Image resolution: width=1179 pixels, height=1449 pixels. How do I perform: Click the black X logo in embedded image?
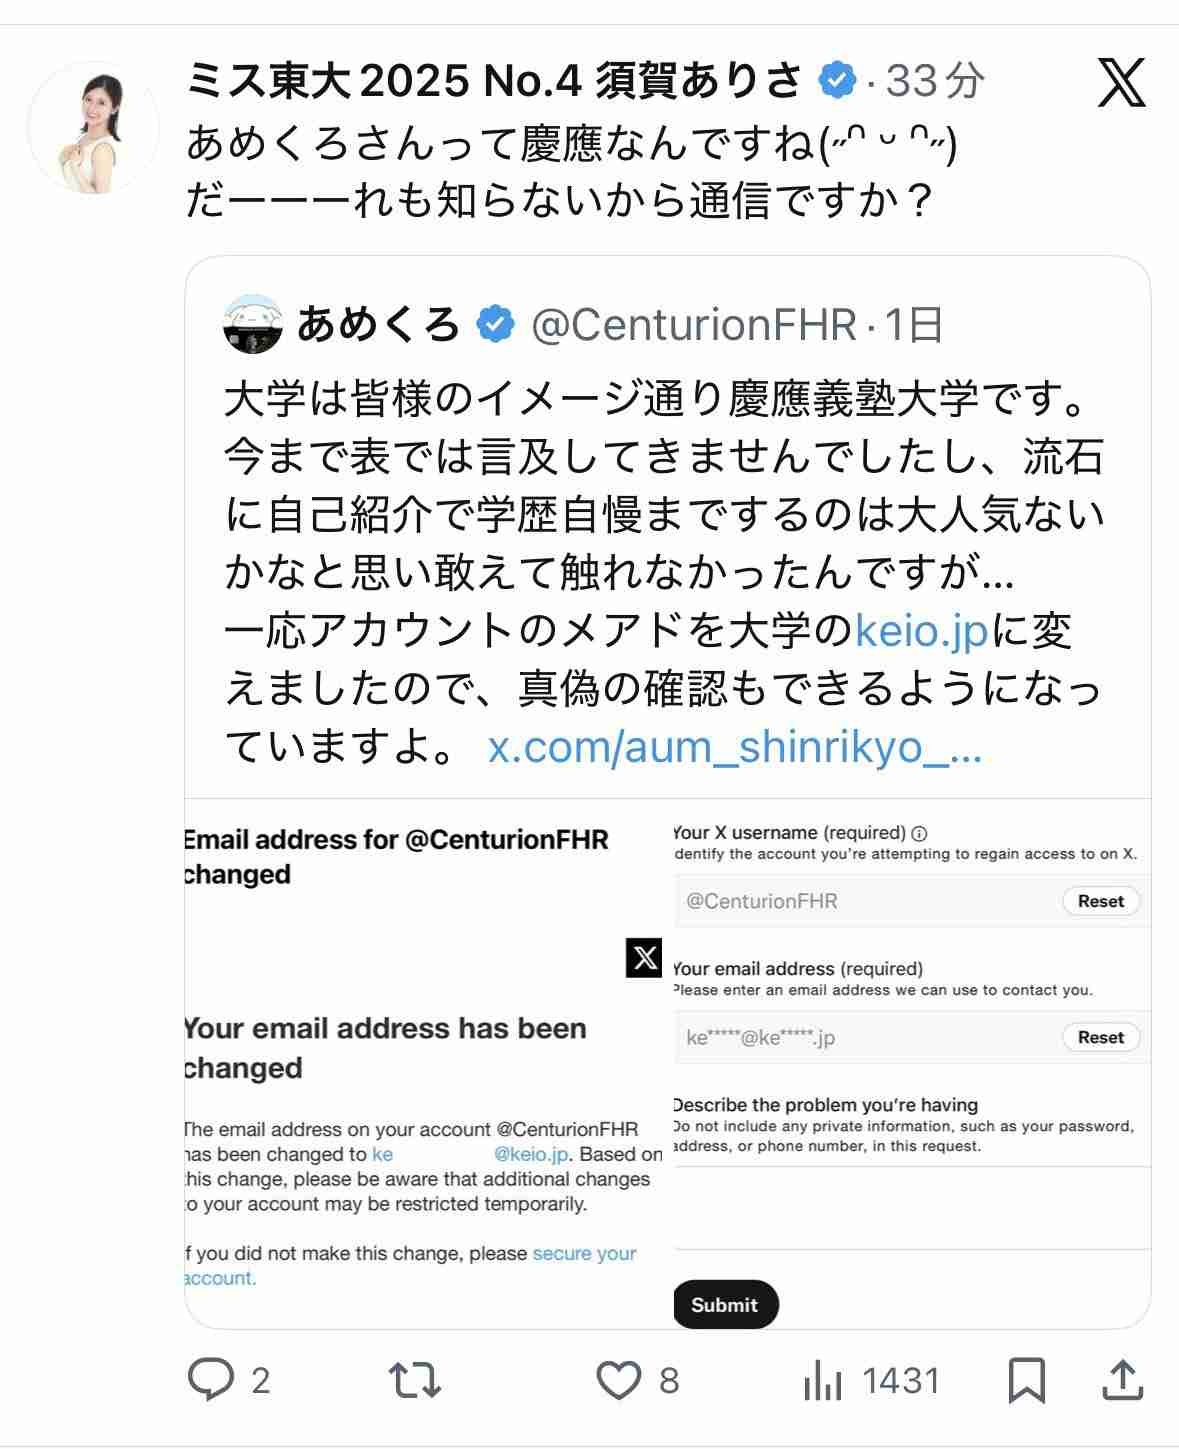click(x=645, y=958)
